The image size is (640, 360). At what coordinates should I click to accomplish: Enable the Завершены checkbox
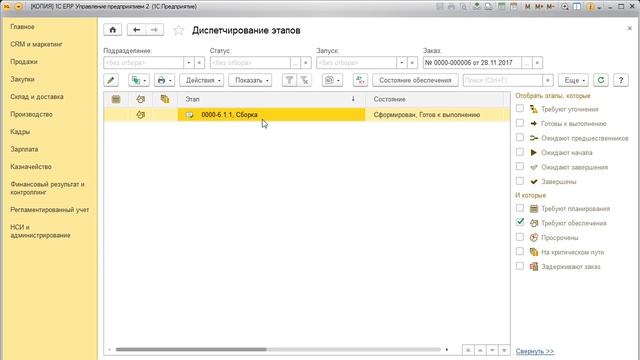click(x=520, y=181)
